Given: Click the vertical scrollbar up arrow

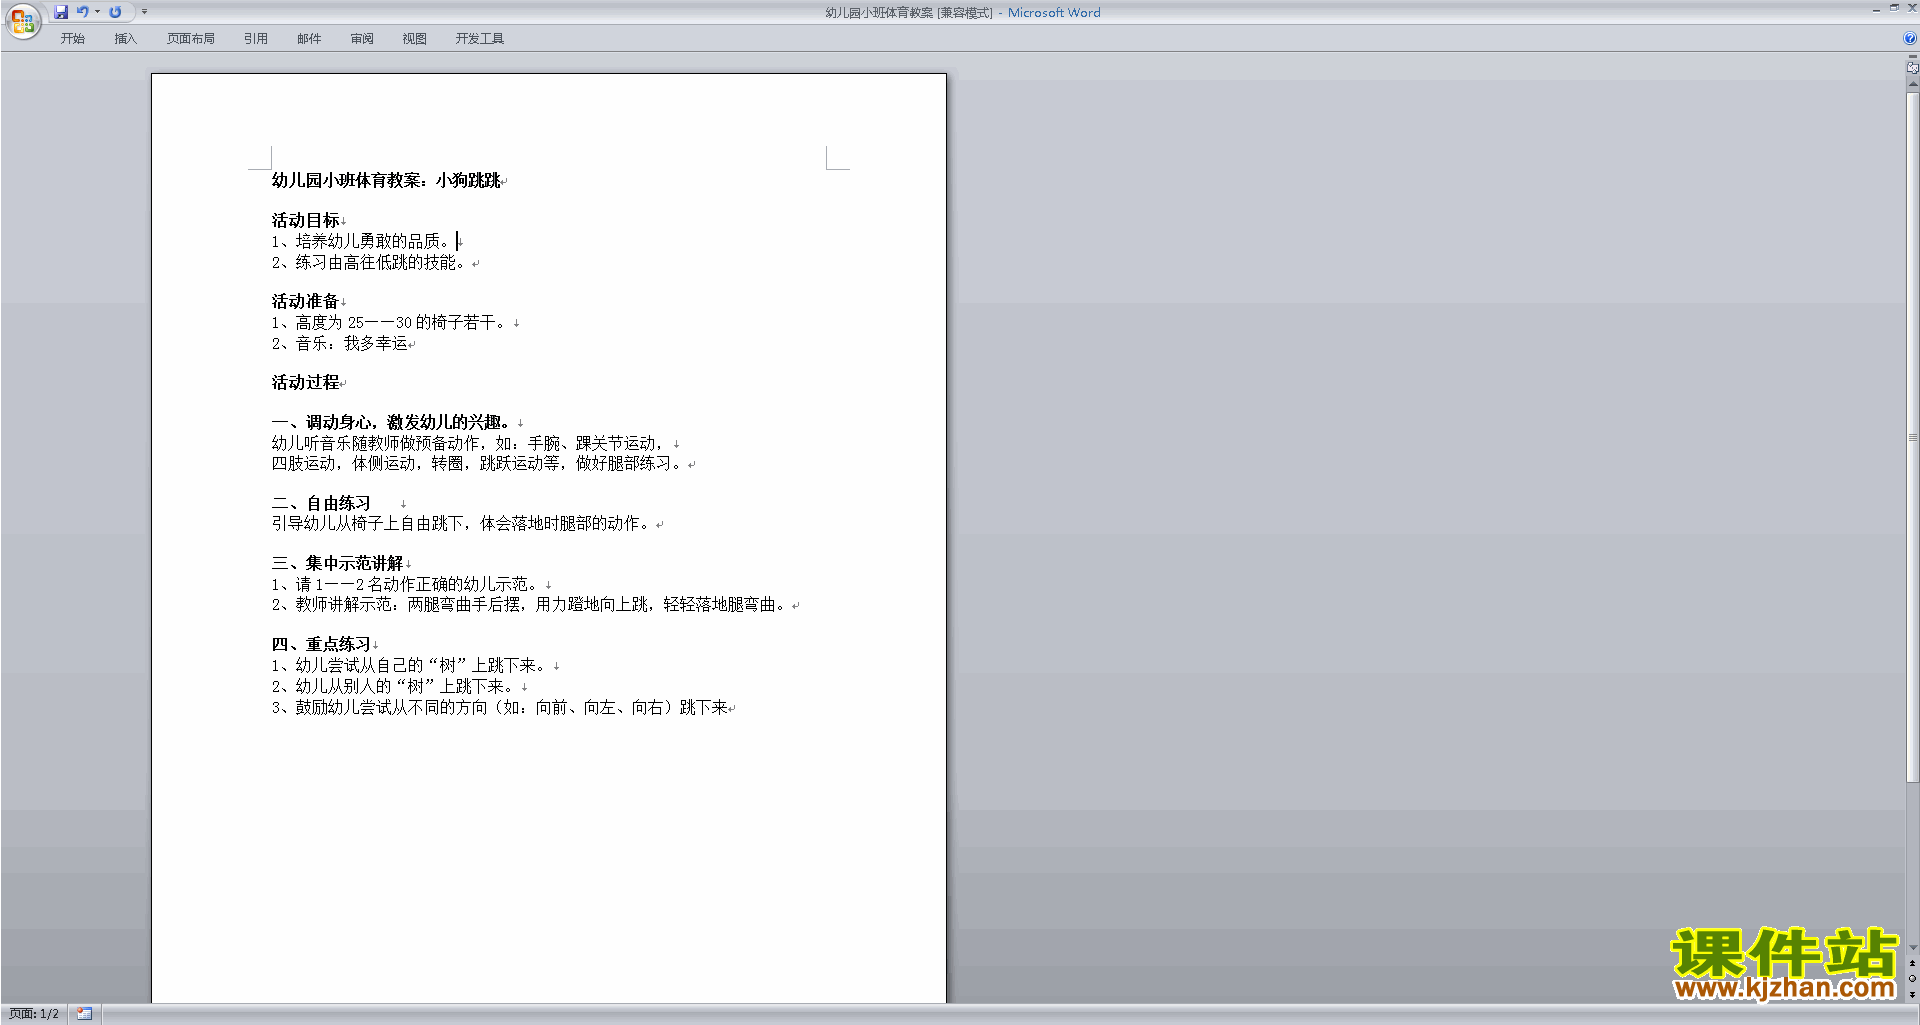Looking at the screenshot, I should tap(1912, 84).
